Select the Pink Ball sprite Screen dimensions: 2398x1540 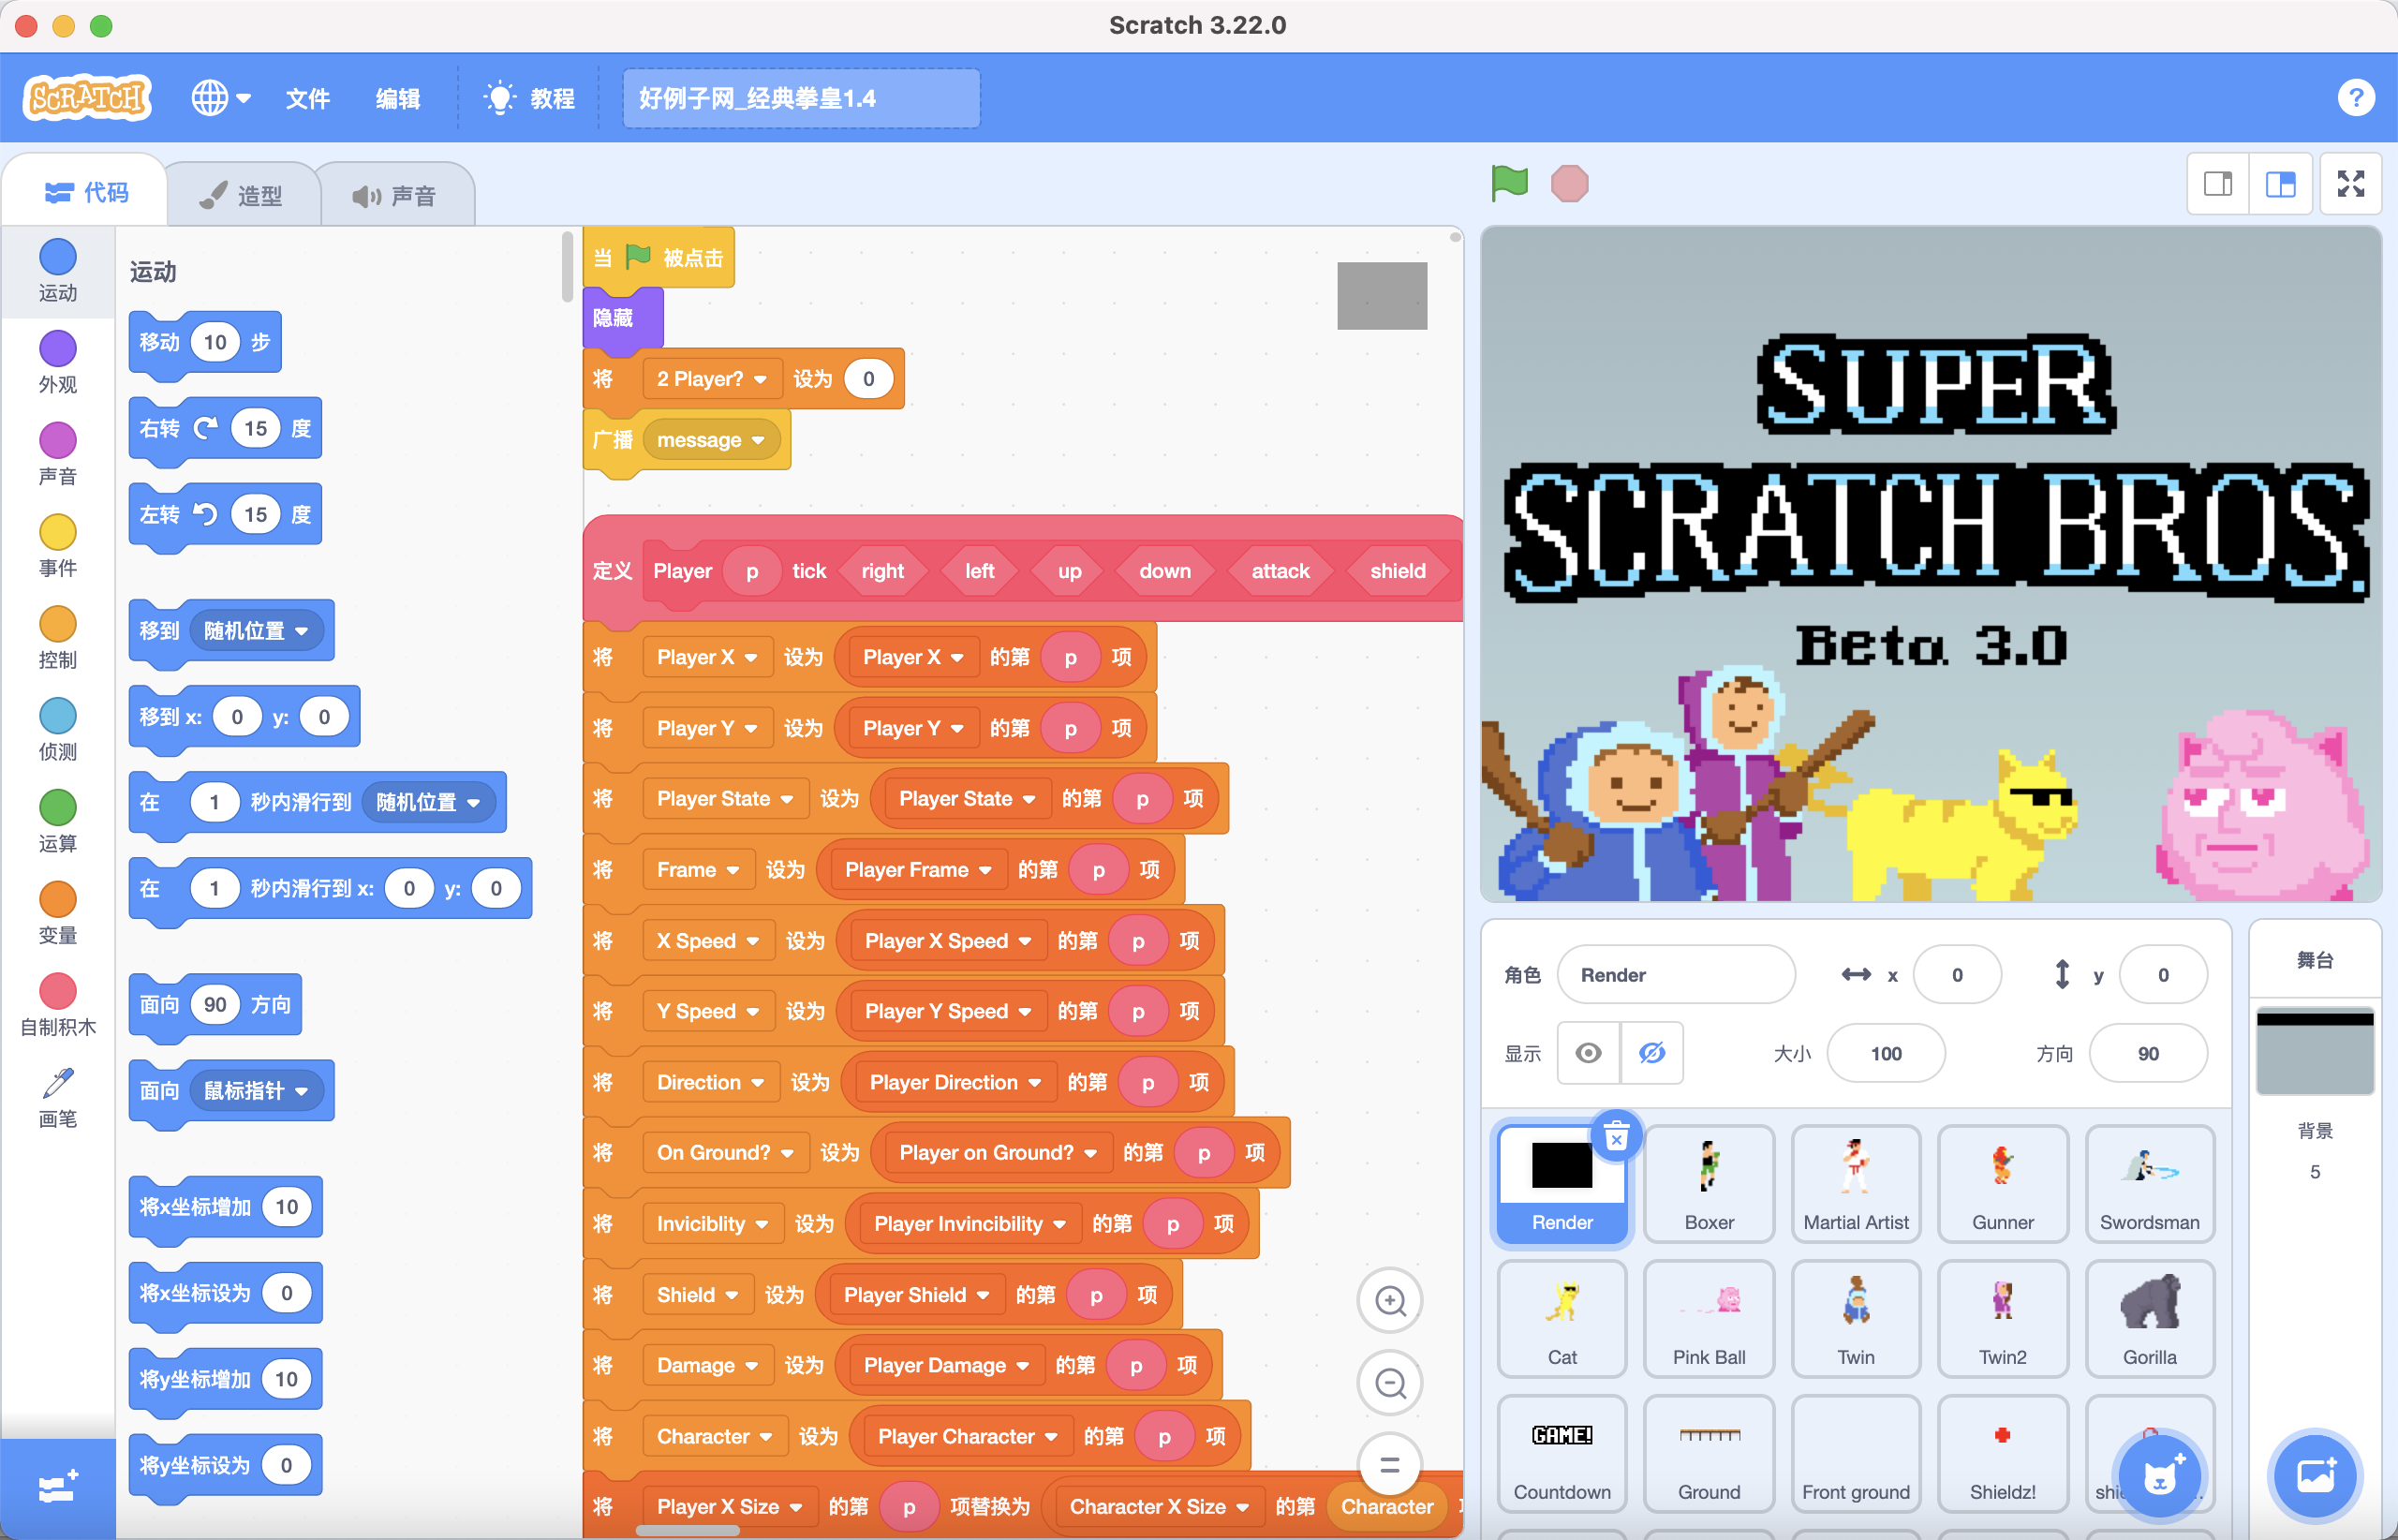(x=1709, y=1319)
